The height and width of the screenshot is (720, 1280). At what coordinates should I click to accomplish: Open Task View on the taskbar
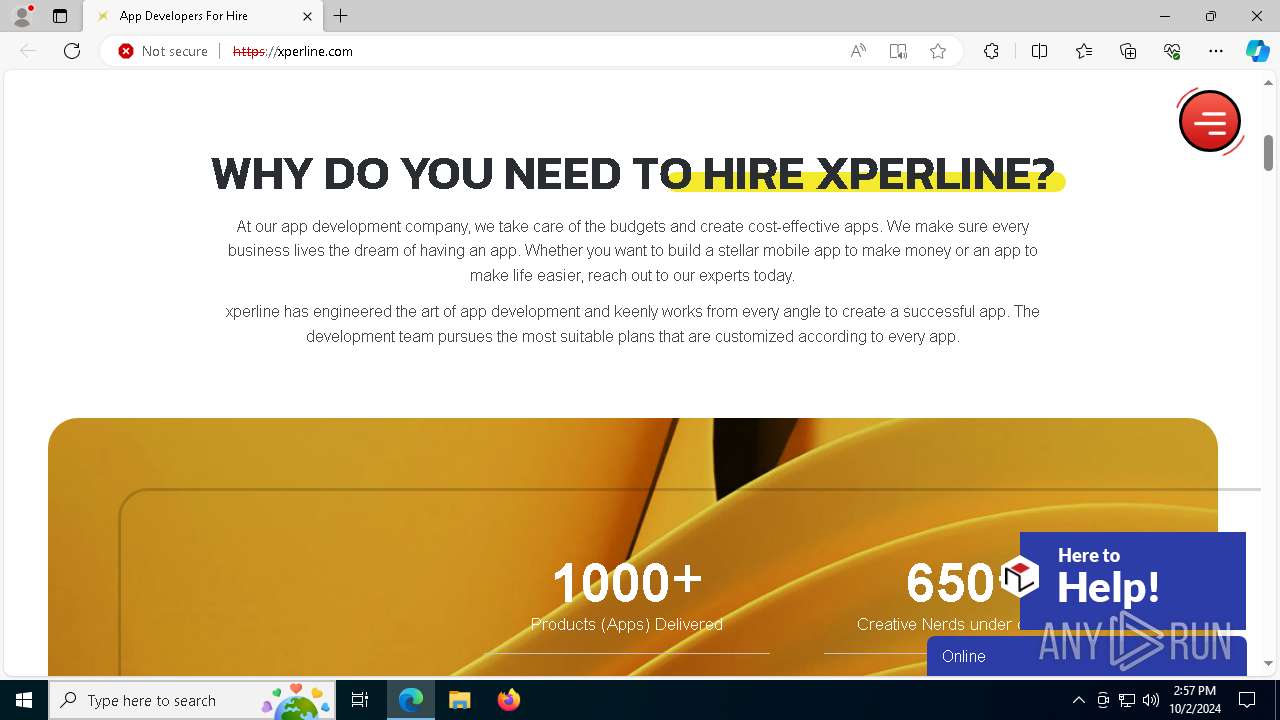(x=360, y=700)
